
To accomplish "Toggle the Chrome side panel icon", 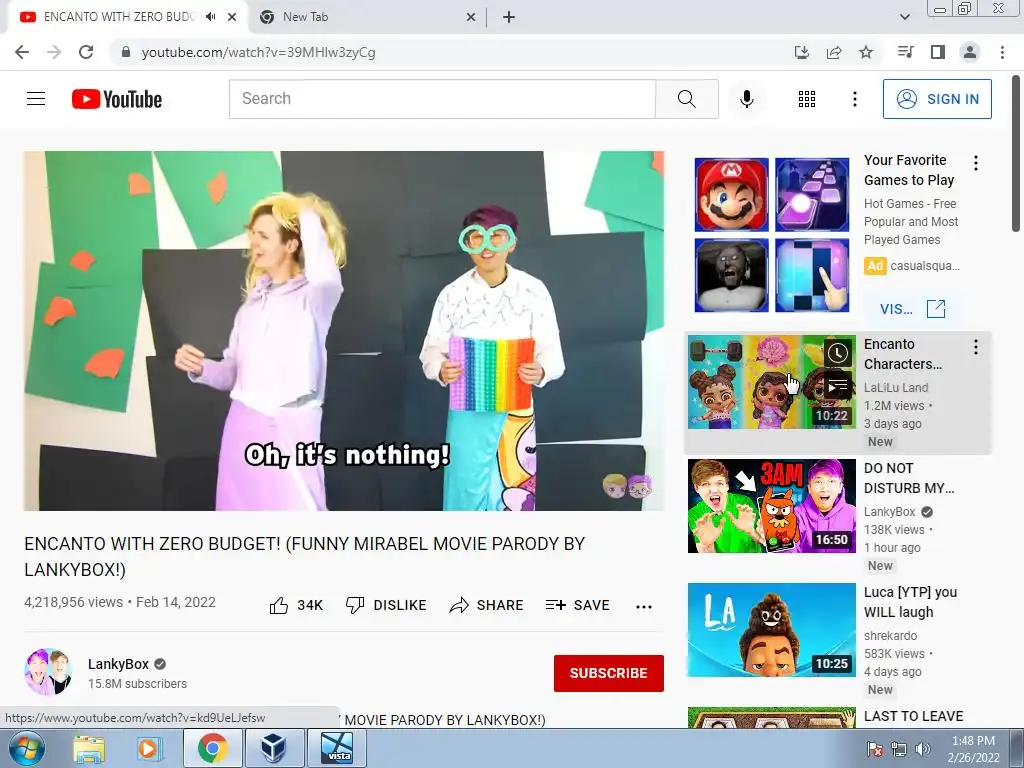I will point(938,52).
